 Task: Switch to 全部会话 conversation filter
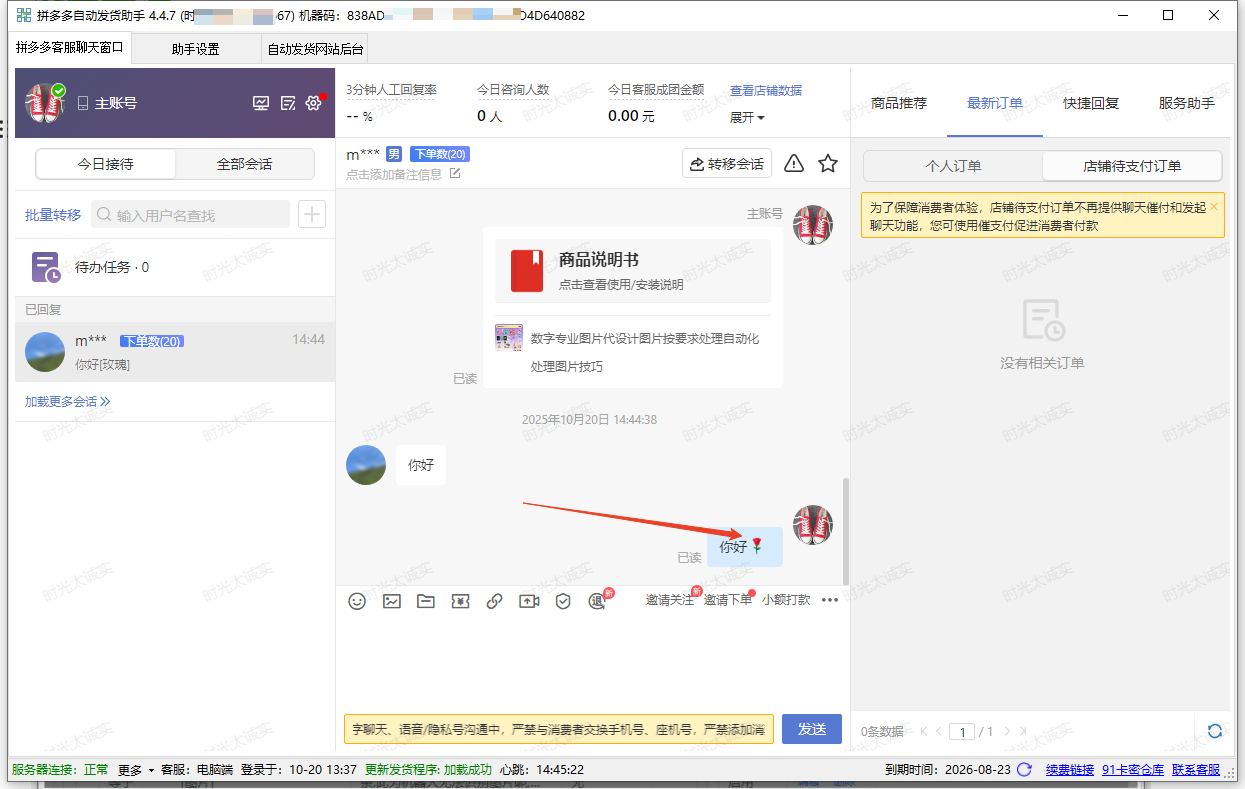tap(244, 164)
